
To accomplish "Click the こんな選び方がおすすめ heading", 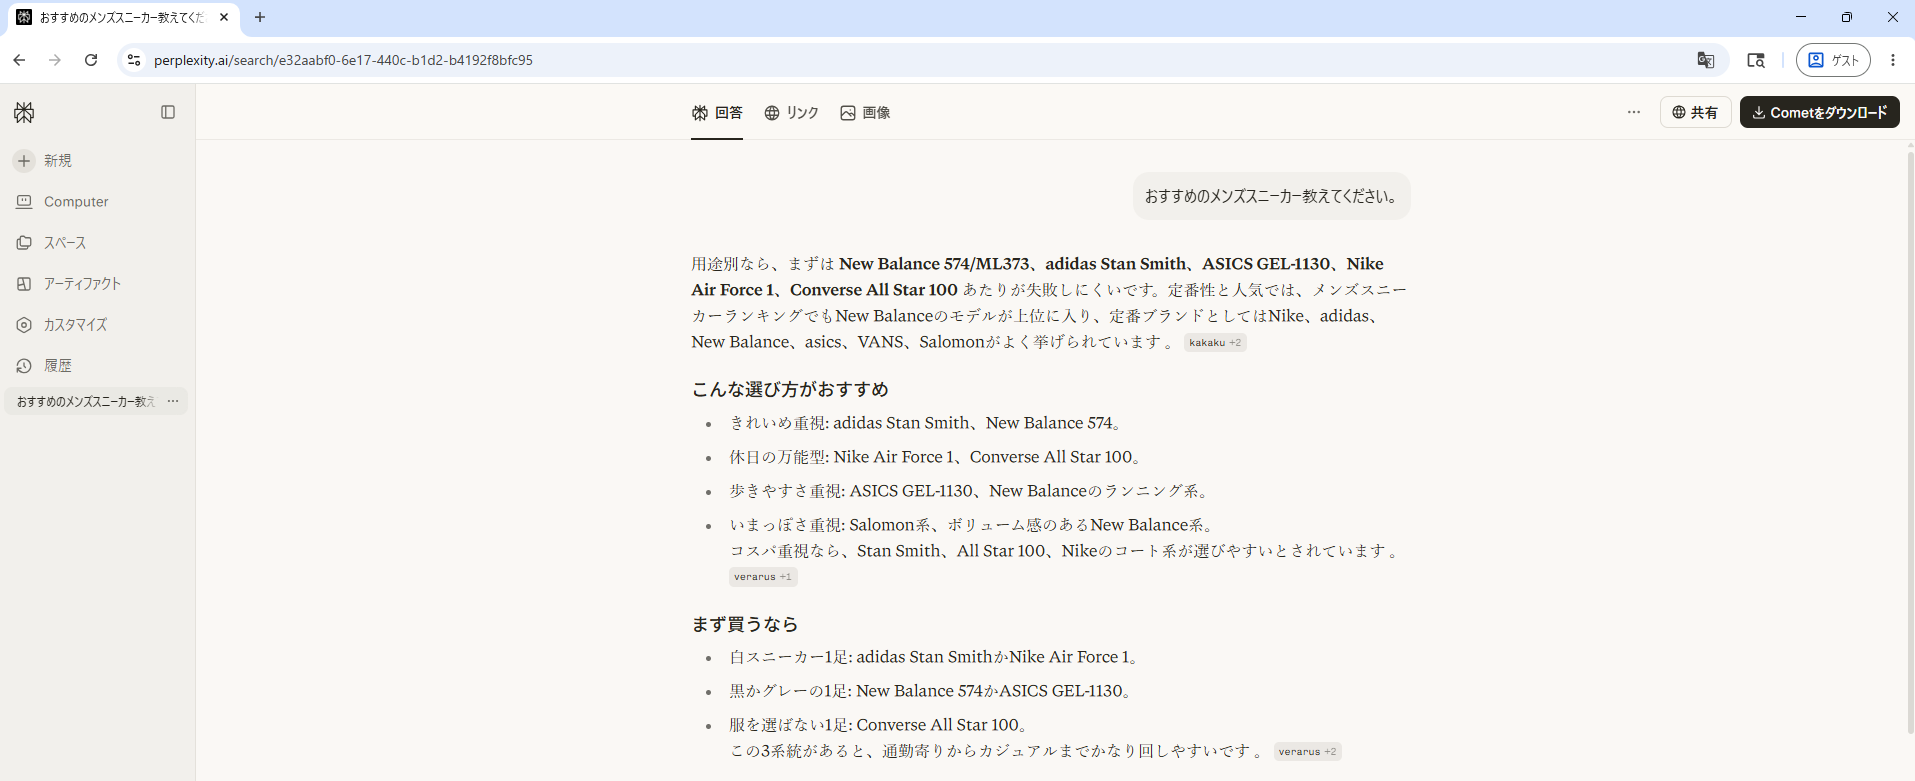I will (x=790, y=389).
